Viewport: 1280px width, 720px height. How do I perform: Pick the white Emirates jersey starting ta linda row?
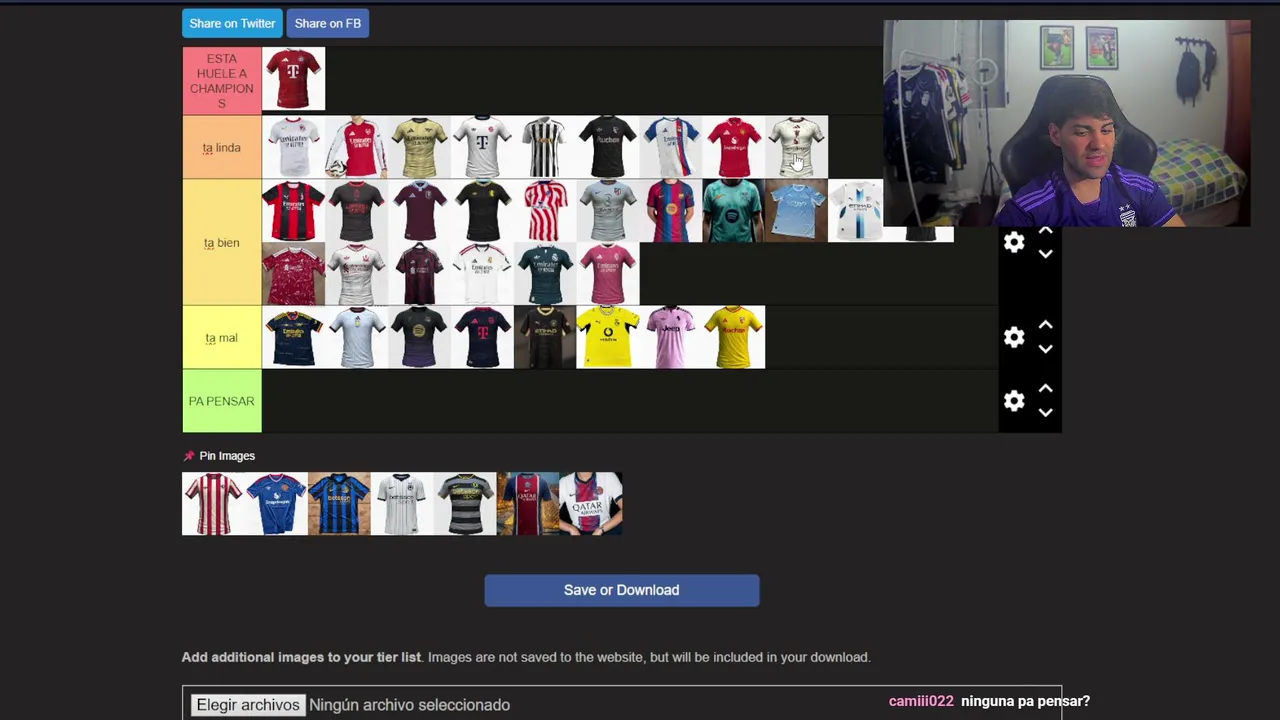294,148
